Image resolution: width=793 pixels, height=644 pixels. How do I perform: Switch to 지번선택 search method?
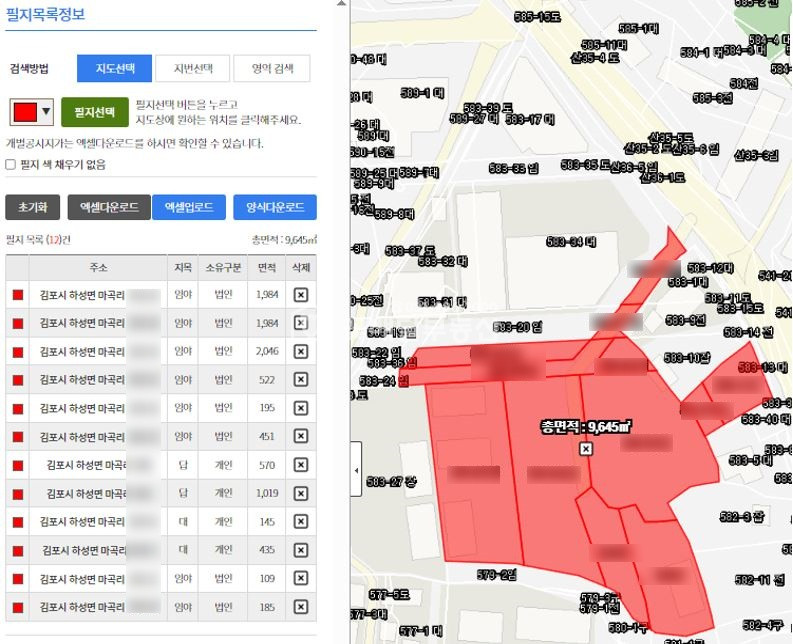[193, 68]
